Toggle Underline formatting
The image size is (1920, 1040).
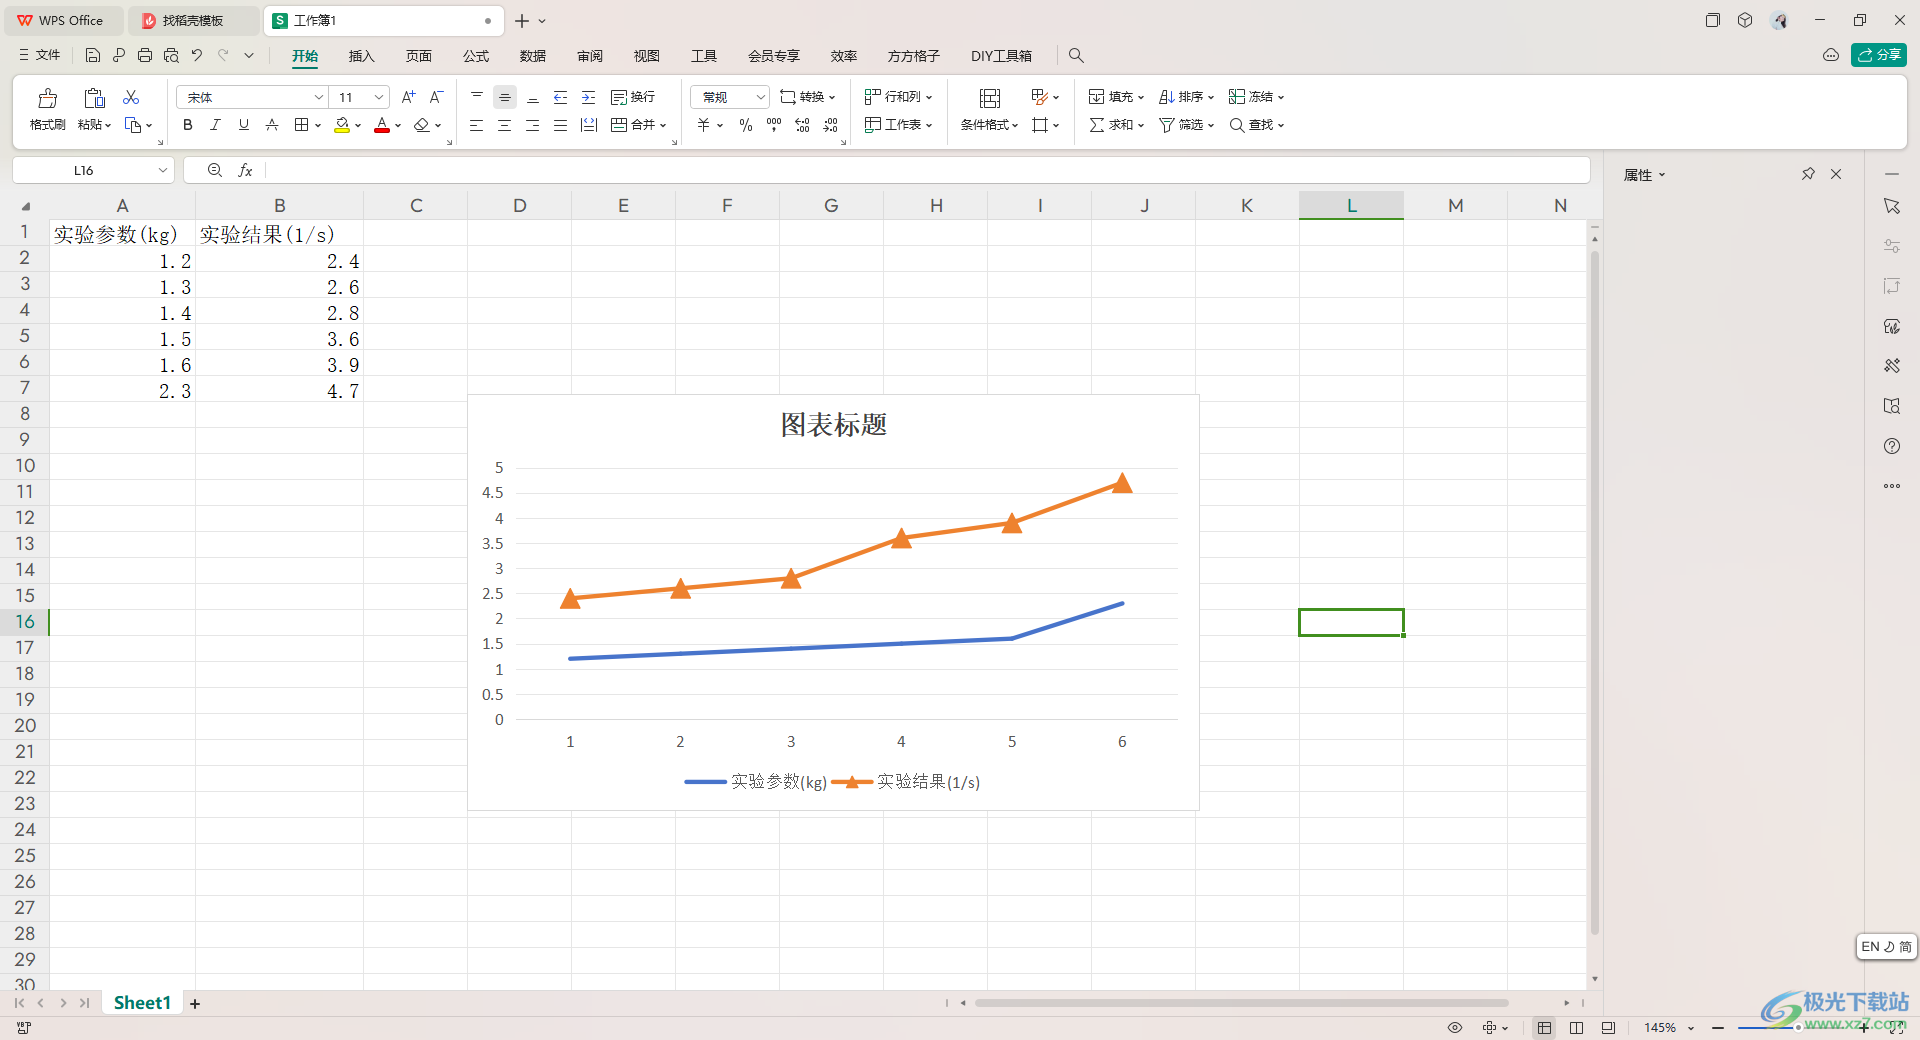click(243, 125)
